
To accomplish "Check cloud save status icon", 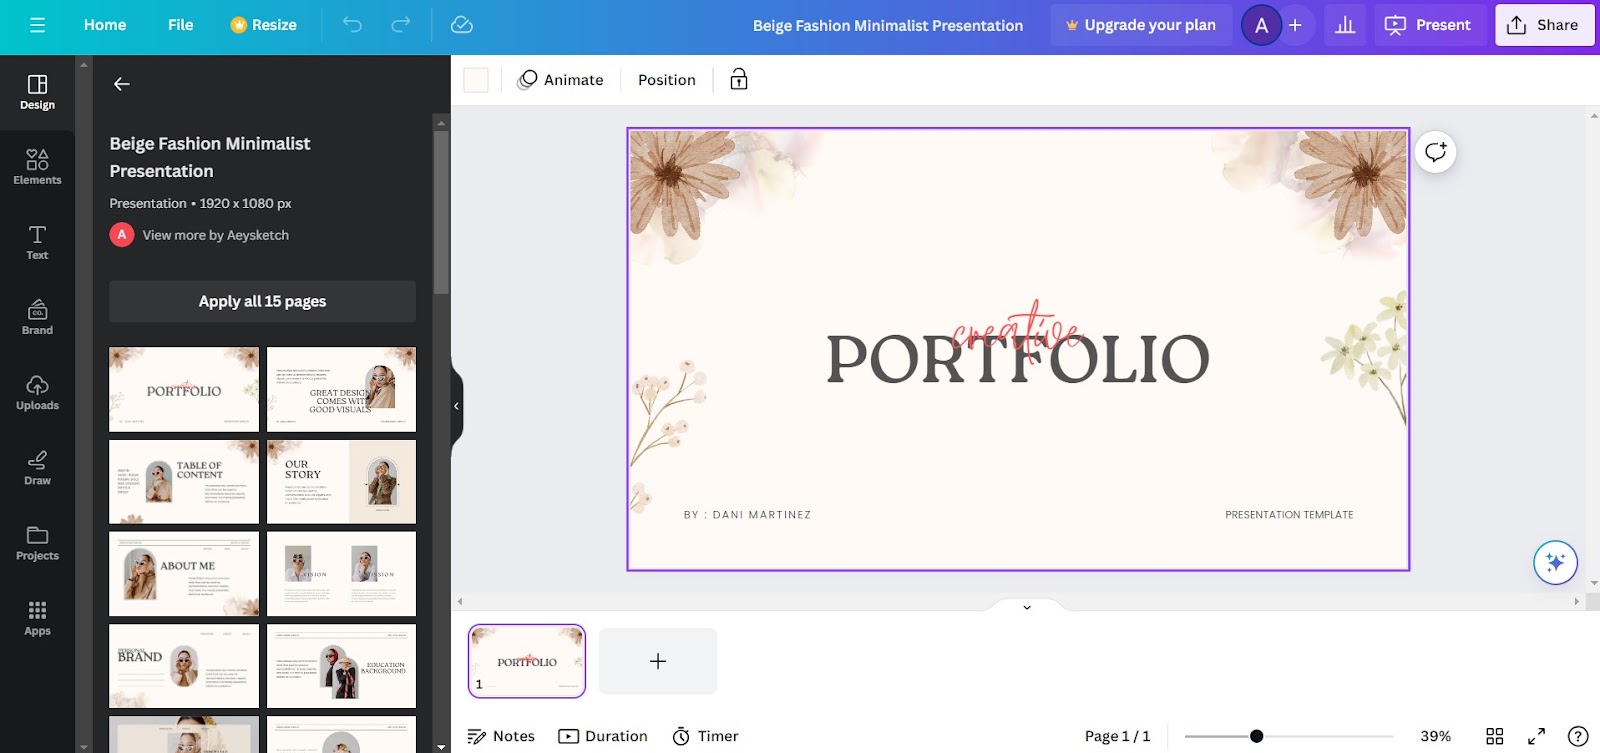I will tap(462, 25).
